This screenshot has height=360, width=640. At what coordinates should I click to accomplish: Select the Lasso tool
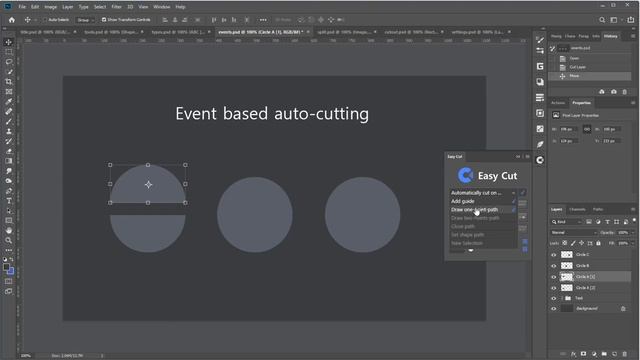point(9,62)
